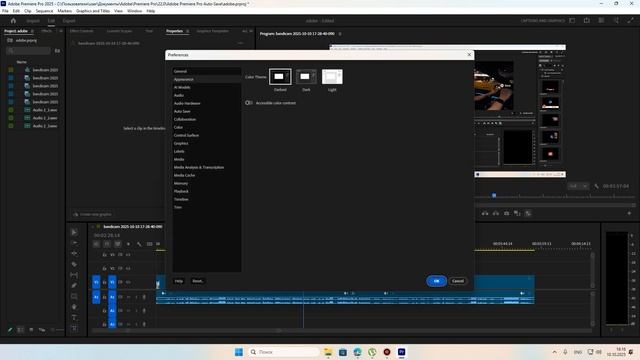Open the Sequence menu
The width and height of the screenshot is (640, 360).
(x=44, y=11)
